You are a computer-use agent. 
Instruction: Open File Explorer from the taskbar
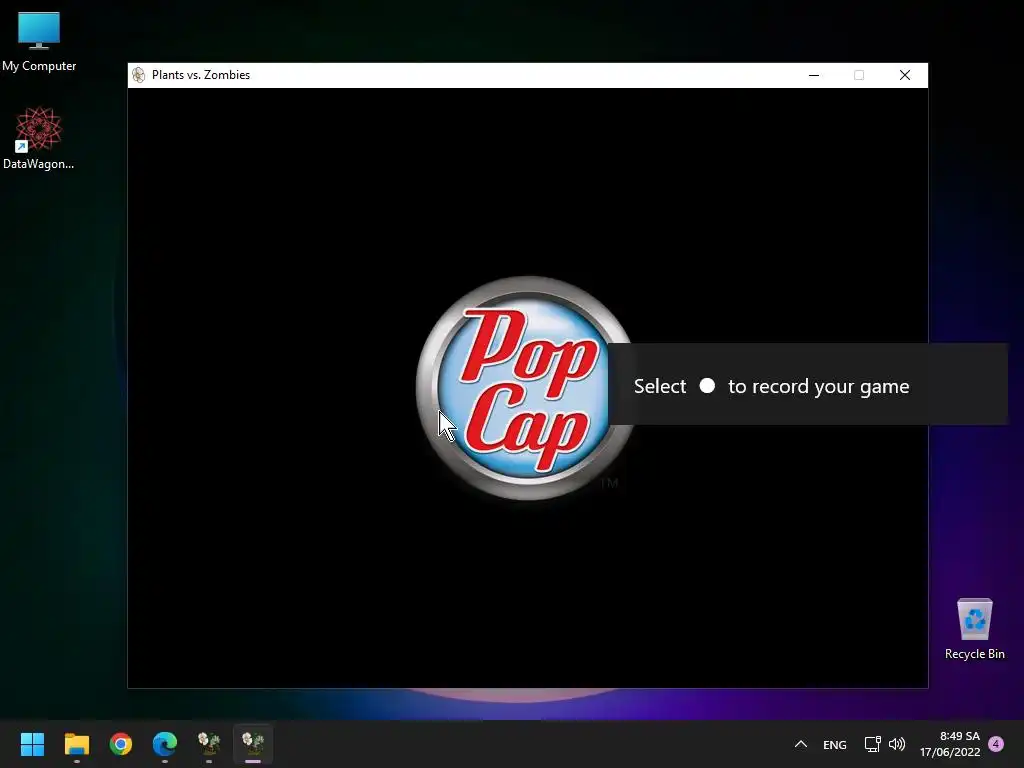coord(76,743)
